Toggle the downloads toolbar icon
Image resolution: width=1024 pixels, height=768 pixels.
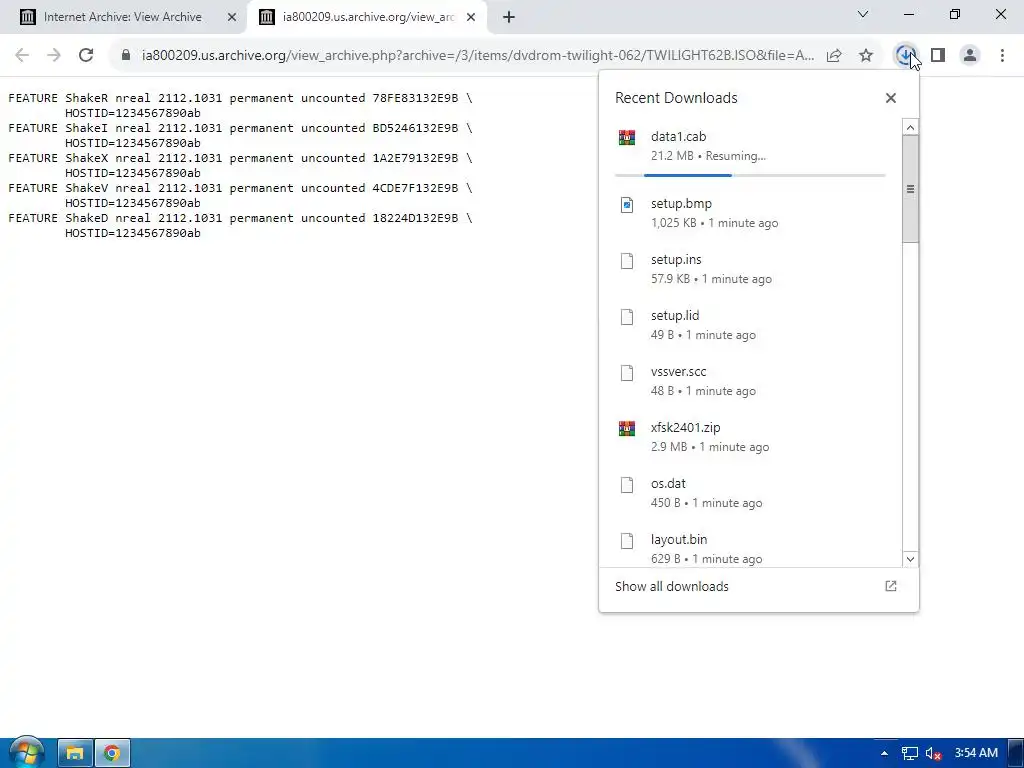(x=904, y=56)
